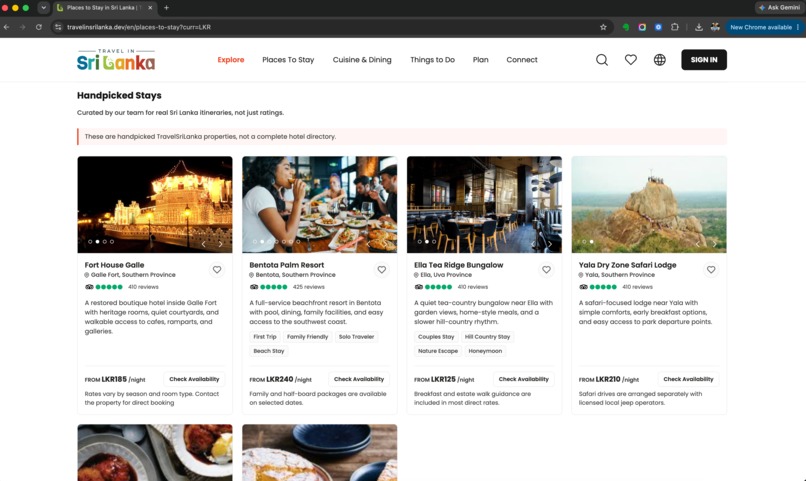Favorite Bentota Palm Resort with its heart
Viewport: 806px width, 481px height.
coord(381,270)
